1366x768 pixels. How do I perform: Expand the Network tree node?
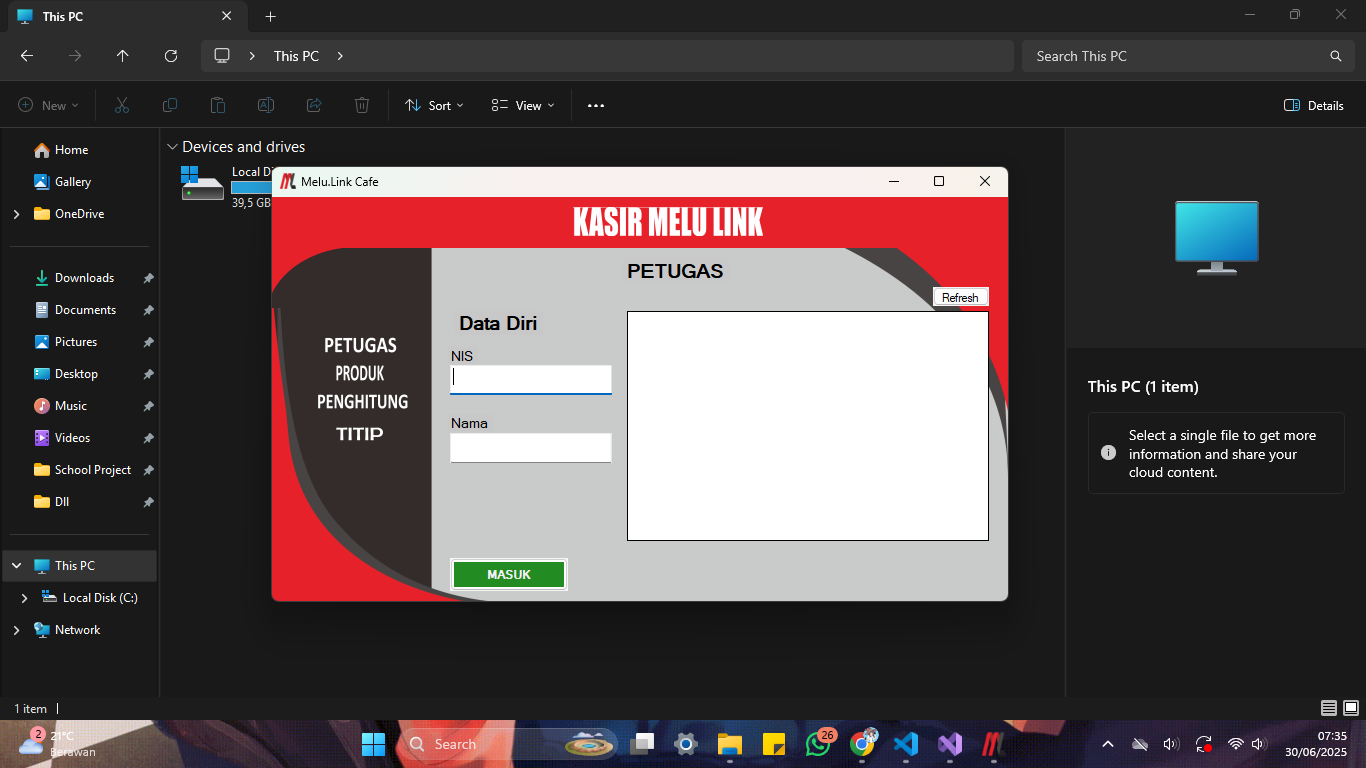(16, 630)
